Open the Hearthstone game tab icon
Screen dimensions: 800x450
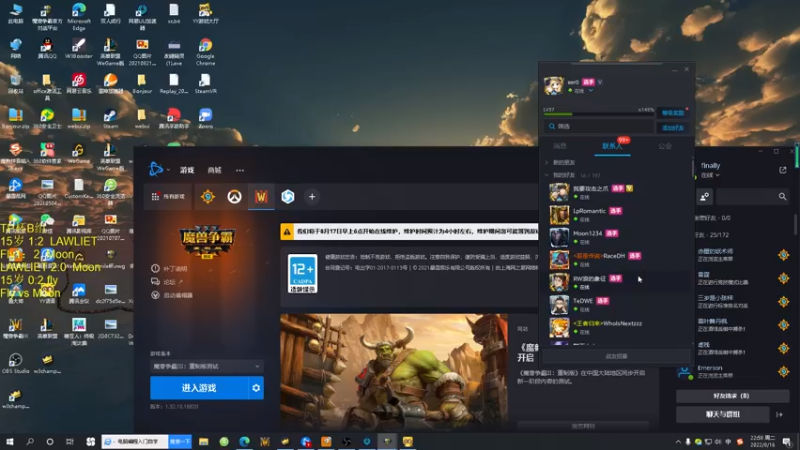pyautogui.click(x=208, y=196)
